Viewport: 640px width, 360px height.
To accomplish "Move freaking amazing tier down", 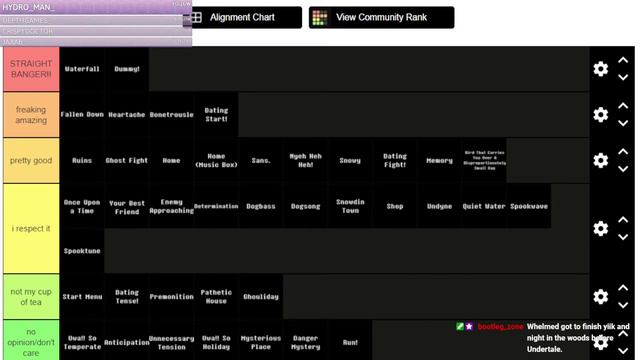I will pyautogui.click(x=623, y=123).
